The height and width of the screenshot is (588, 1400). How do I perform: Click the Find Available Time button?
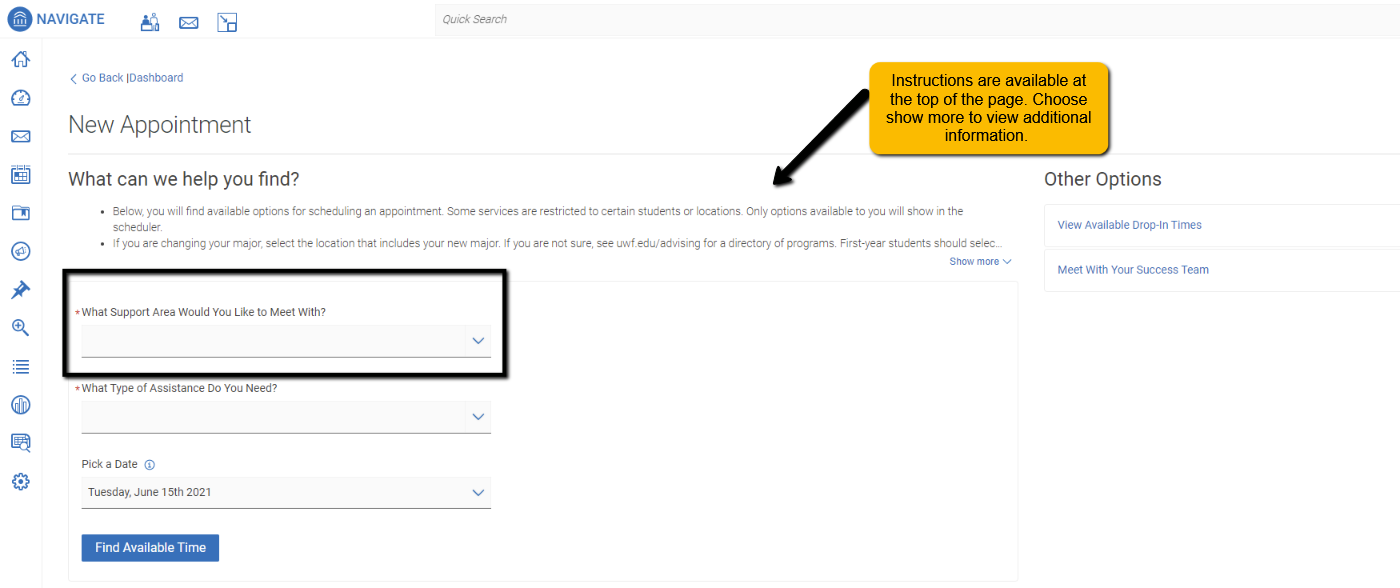pos(150,548)
